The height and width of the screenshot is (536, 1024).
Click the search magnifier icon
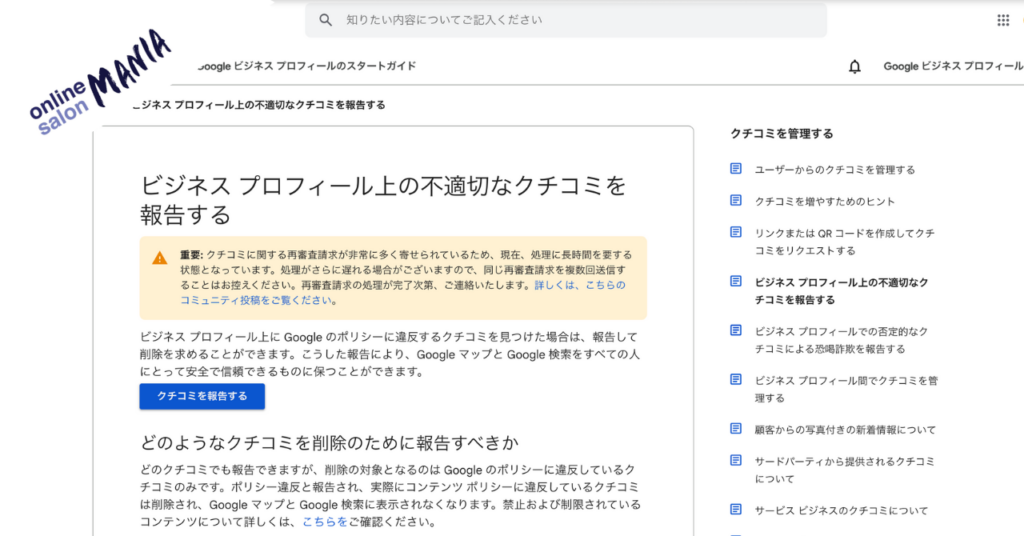pos(325,20)
